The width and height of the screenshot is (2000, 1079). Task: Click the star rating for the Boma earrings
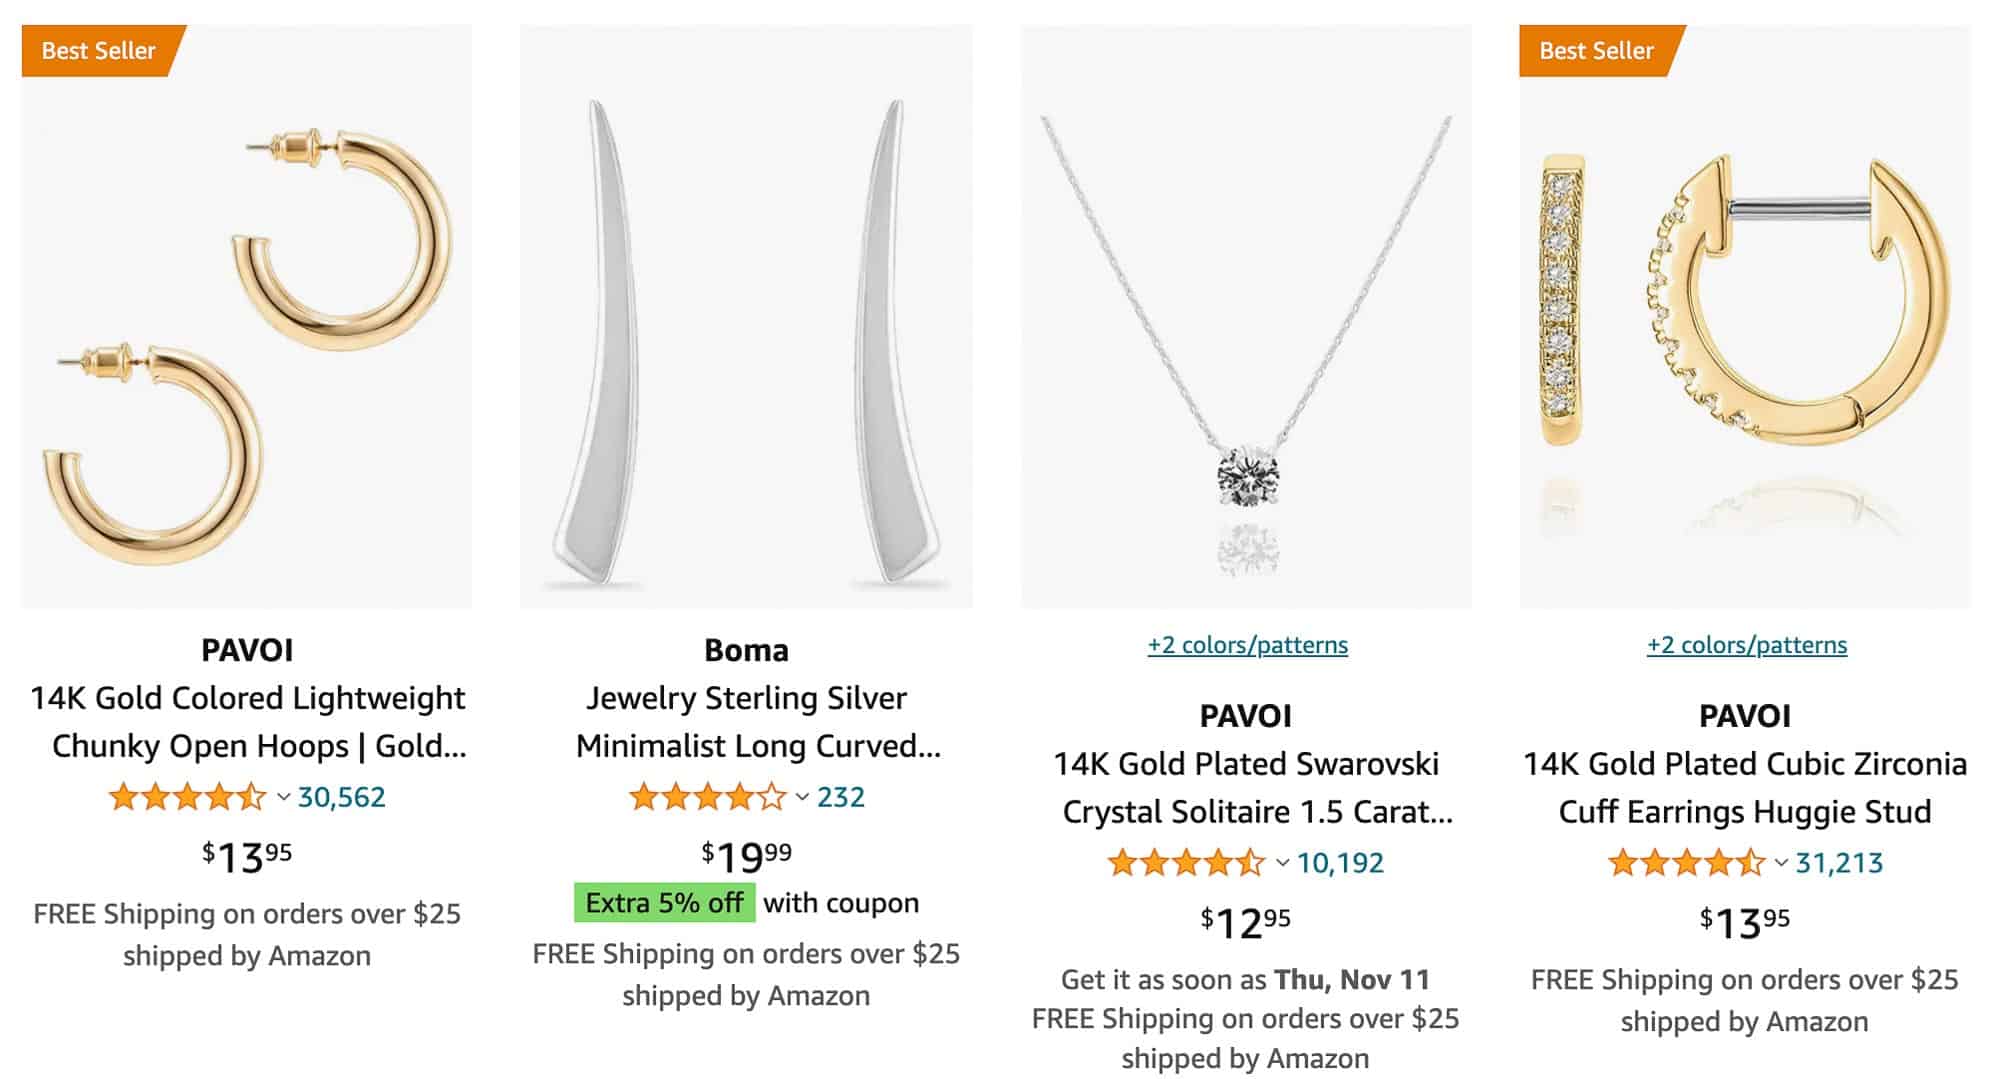point(707,797)
